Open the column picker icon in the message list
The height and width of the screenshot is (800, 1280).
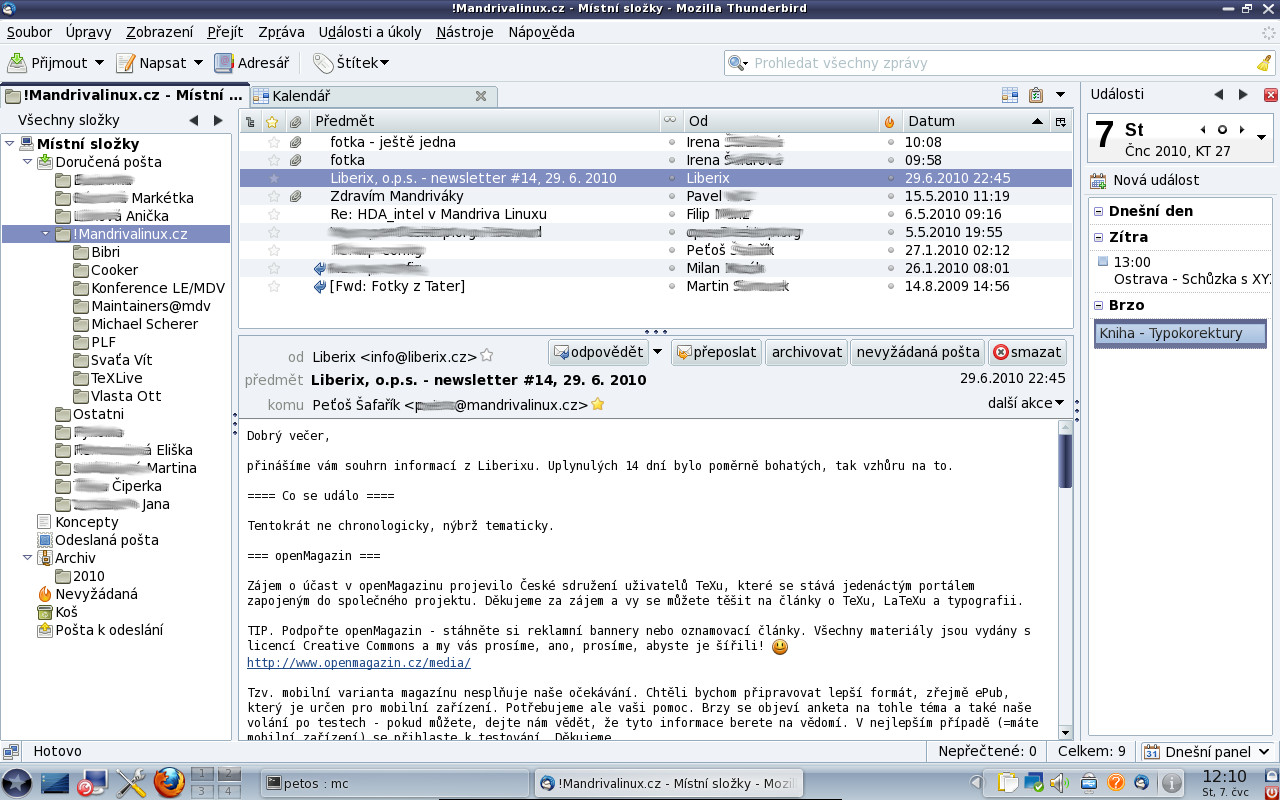pos(1061,122)
